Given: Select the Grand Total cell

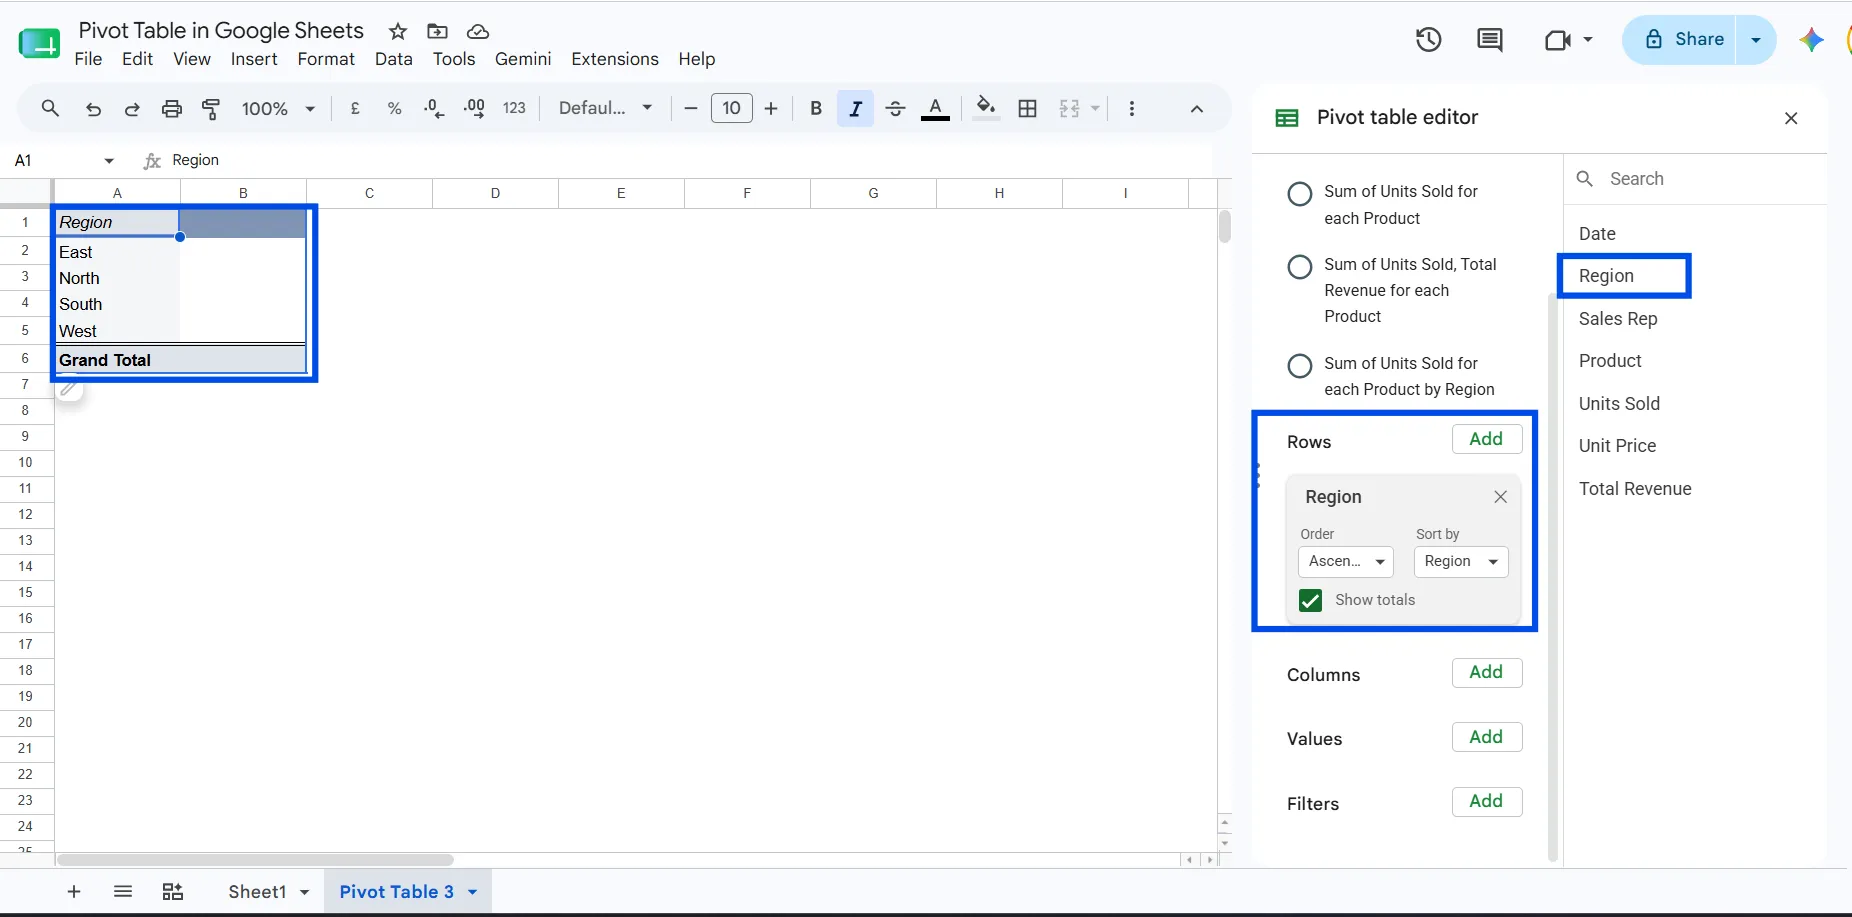Looking at the screenshot, I should 117,360.
